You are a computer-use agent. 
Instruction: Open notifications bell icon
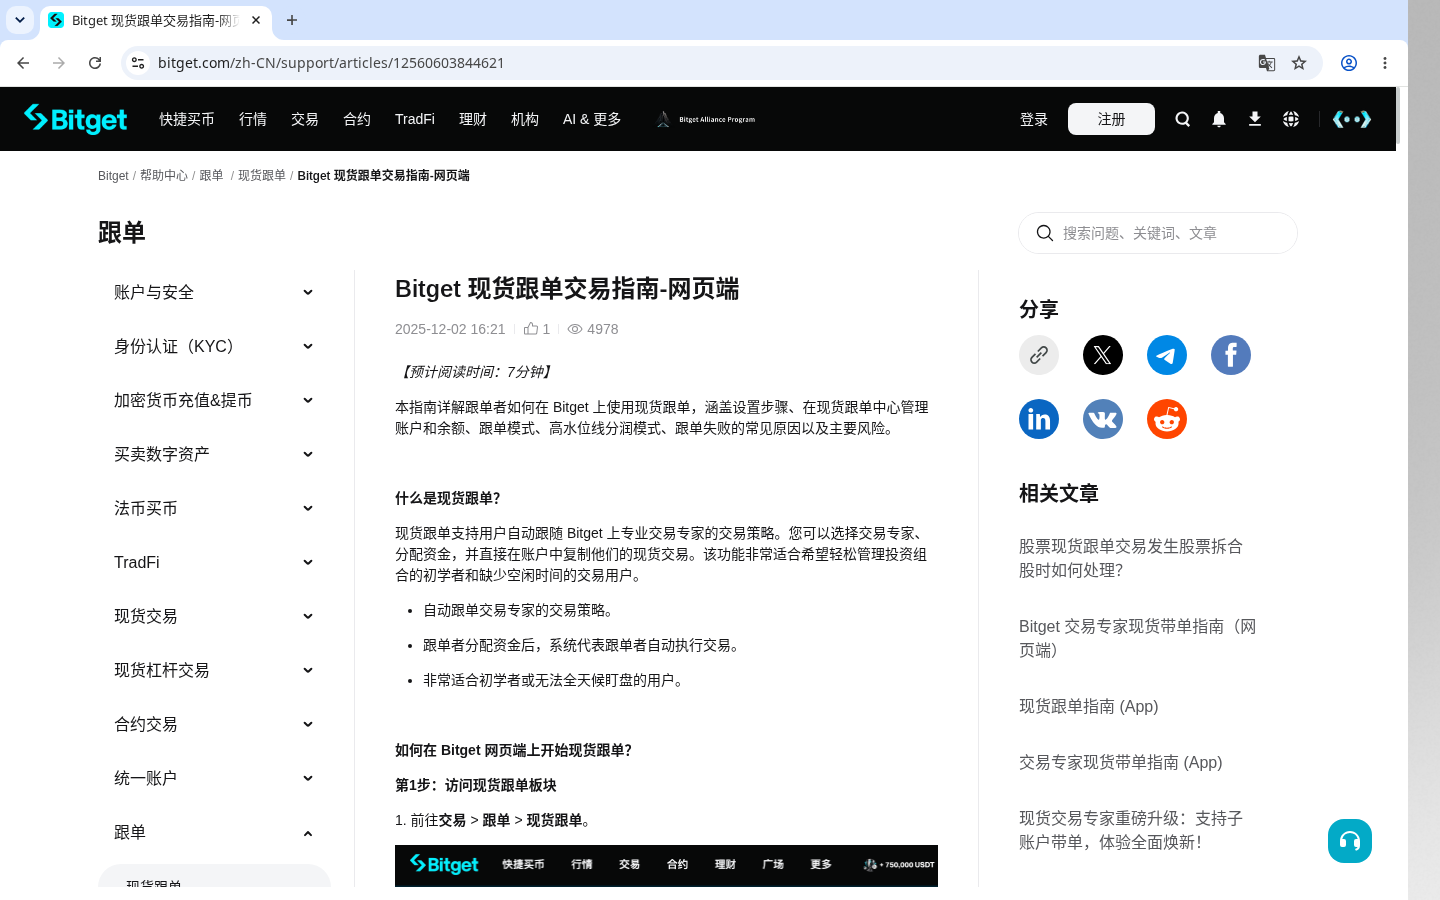(x=1219, y=119)
